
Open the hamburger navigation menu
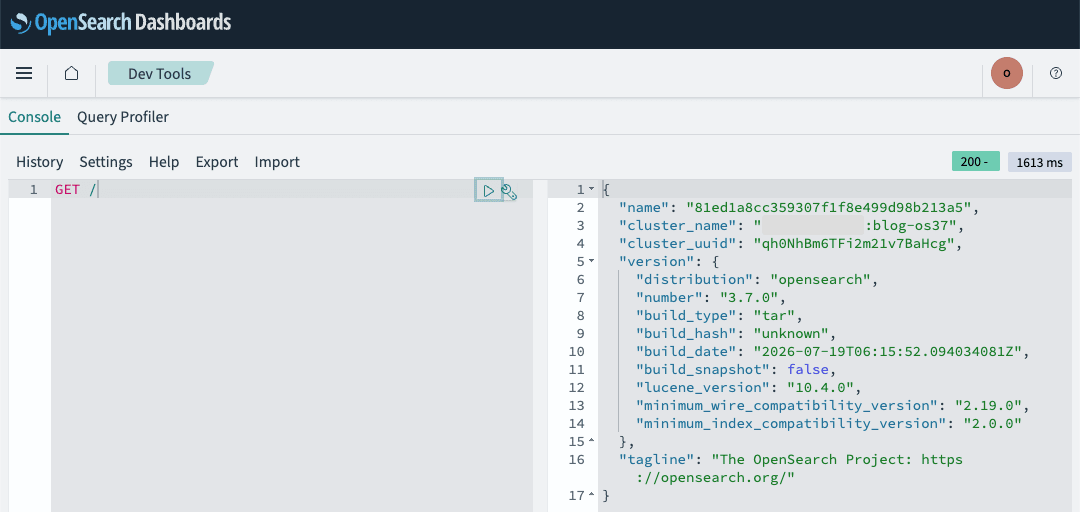click(24, 73)
